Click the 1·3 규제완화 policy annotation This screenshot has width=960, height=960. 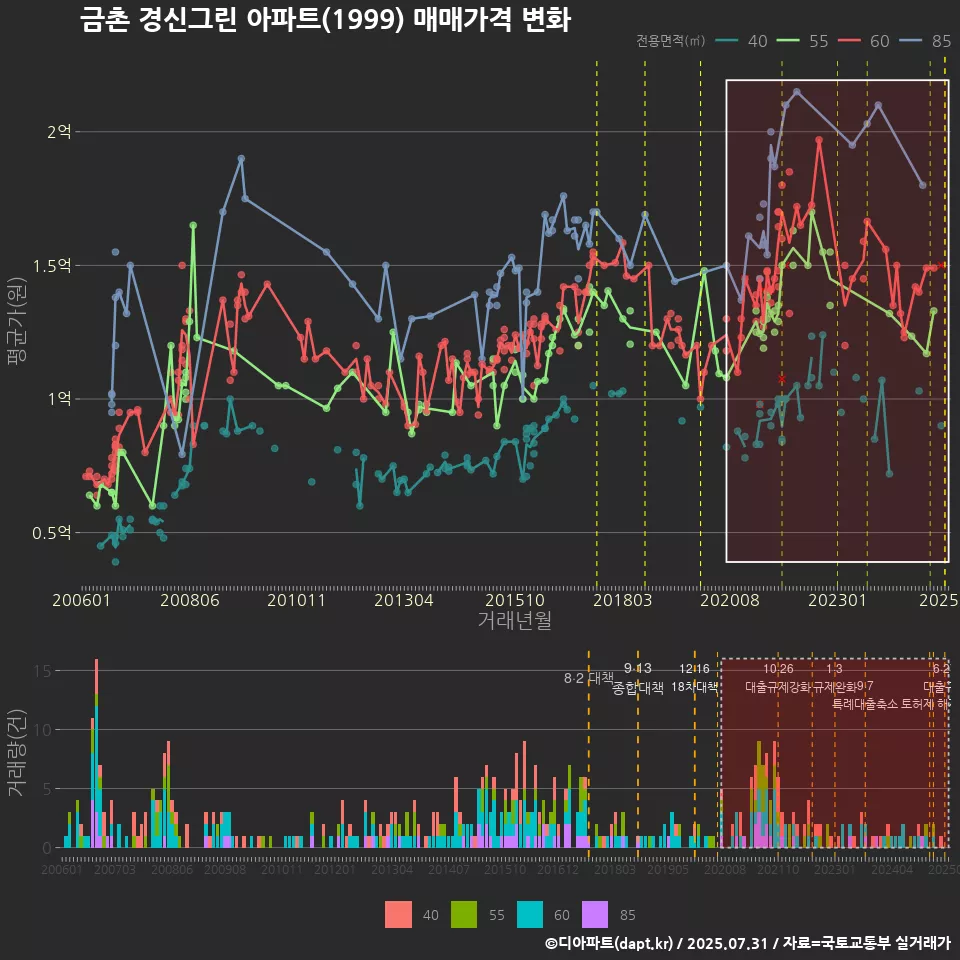coord(834,678)
